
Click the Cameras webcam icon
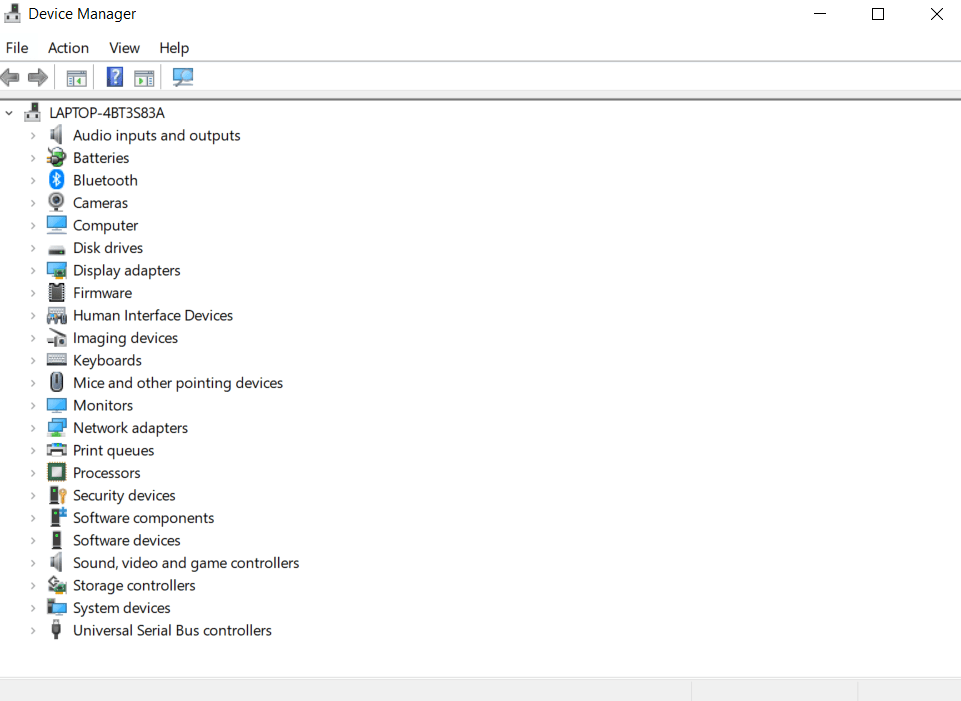[x=56, y=202]
